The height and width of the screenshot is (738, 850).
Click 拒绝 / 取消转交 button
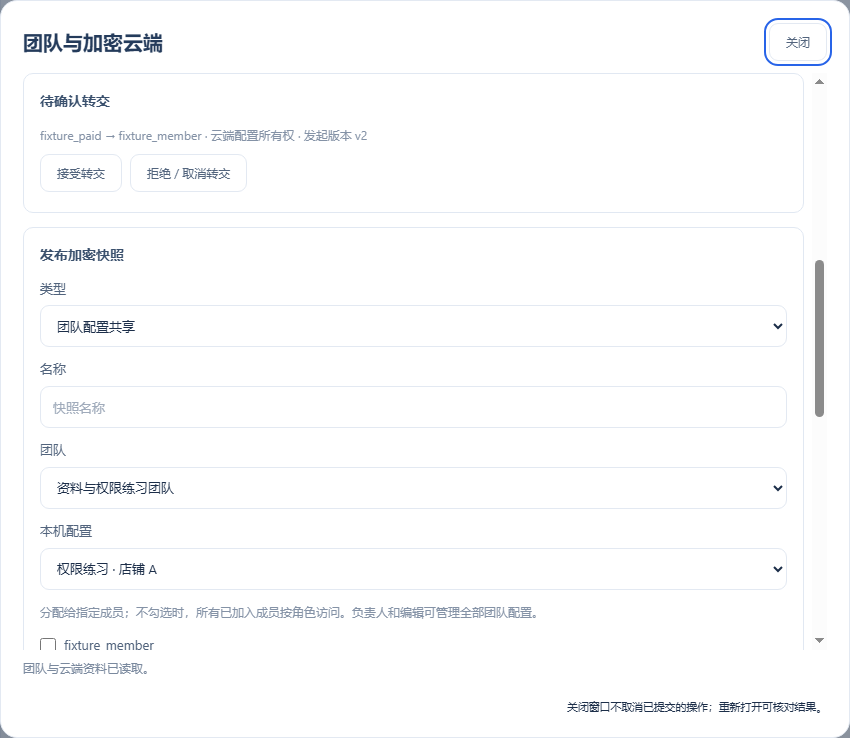point(188,174)
